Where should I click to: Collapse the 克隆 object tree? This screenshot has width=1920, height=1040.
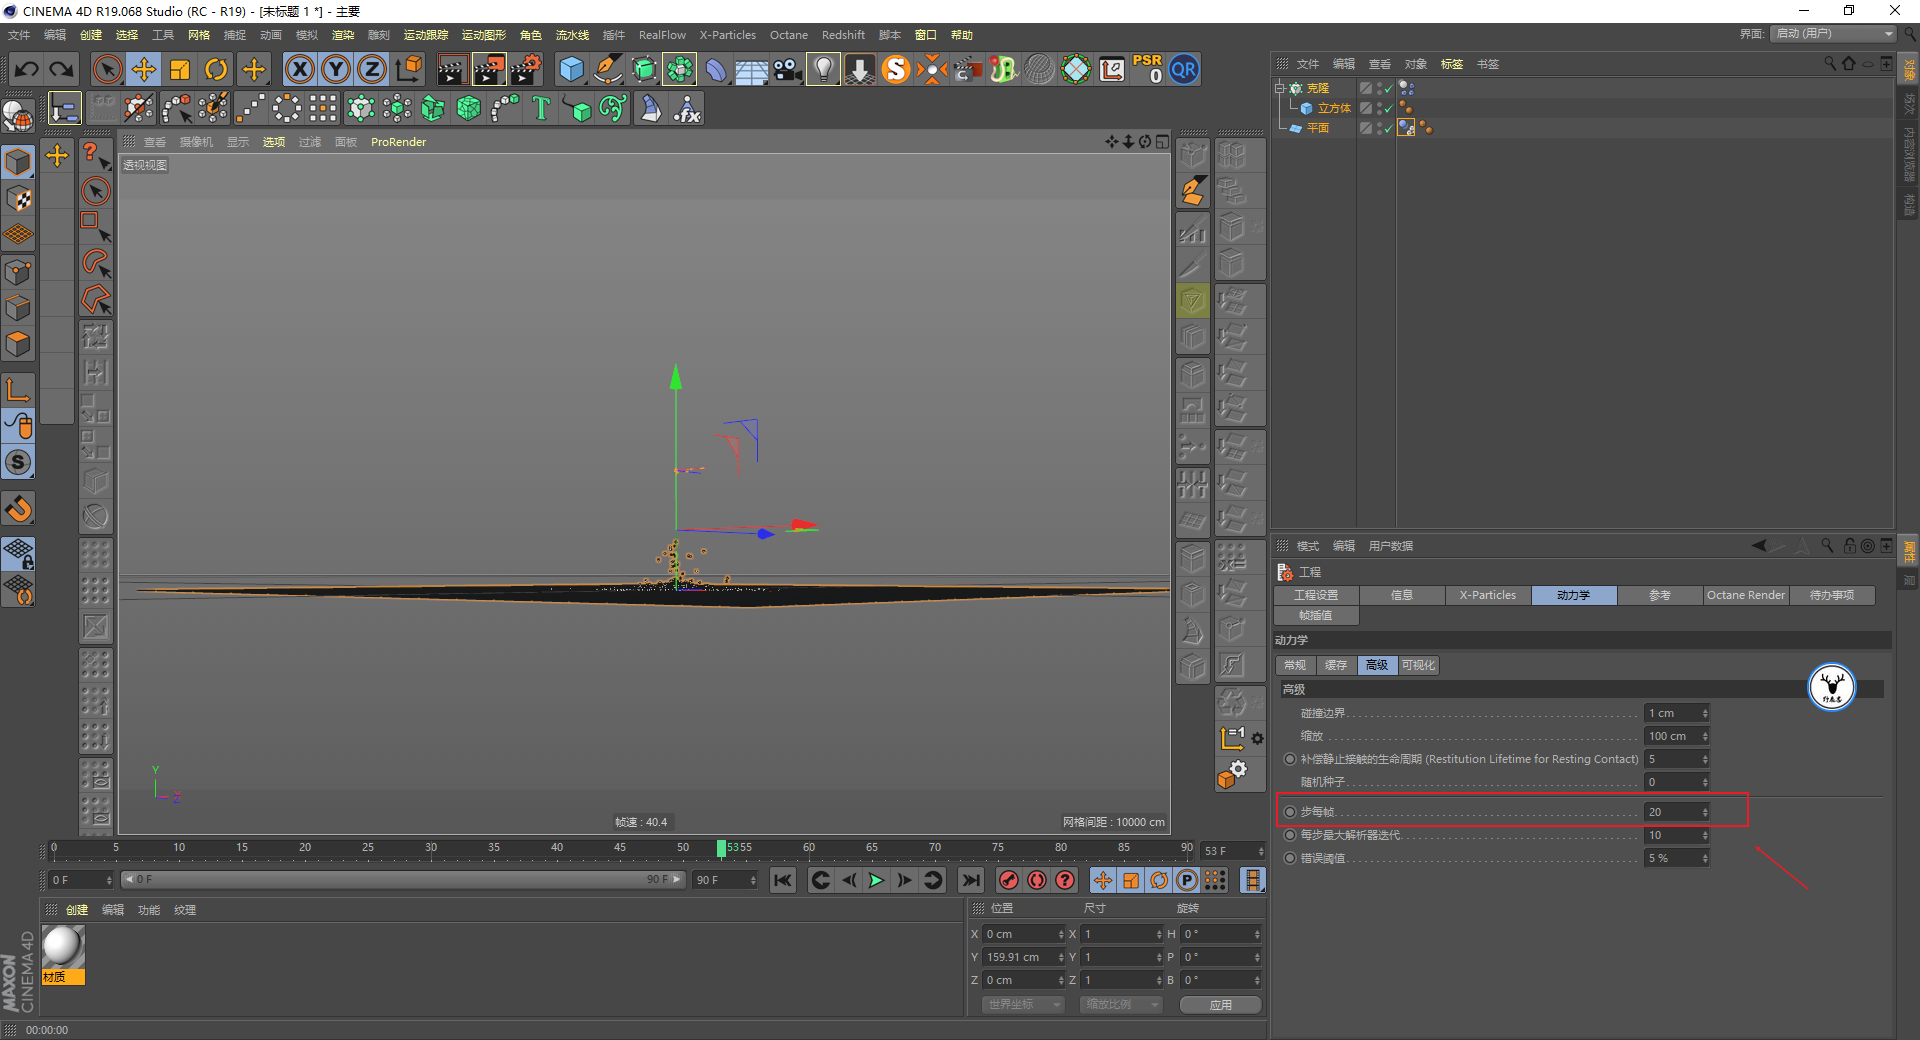click(1279, 88)
